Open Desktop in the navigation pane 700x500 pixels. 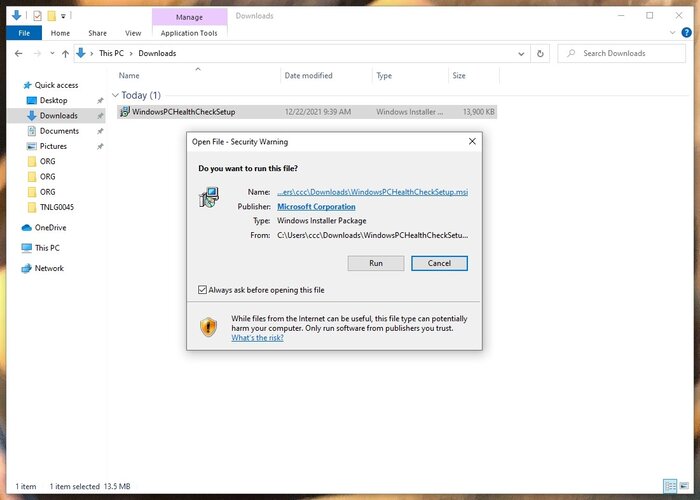coord(54,100)
